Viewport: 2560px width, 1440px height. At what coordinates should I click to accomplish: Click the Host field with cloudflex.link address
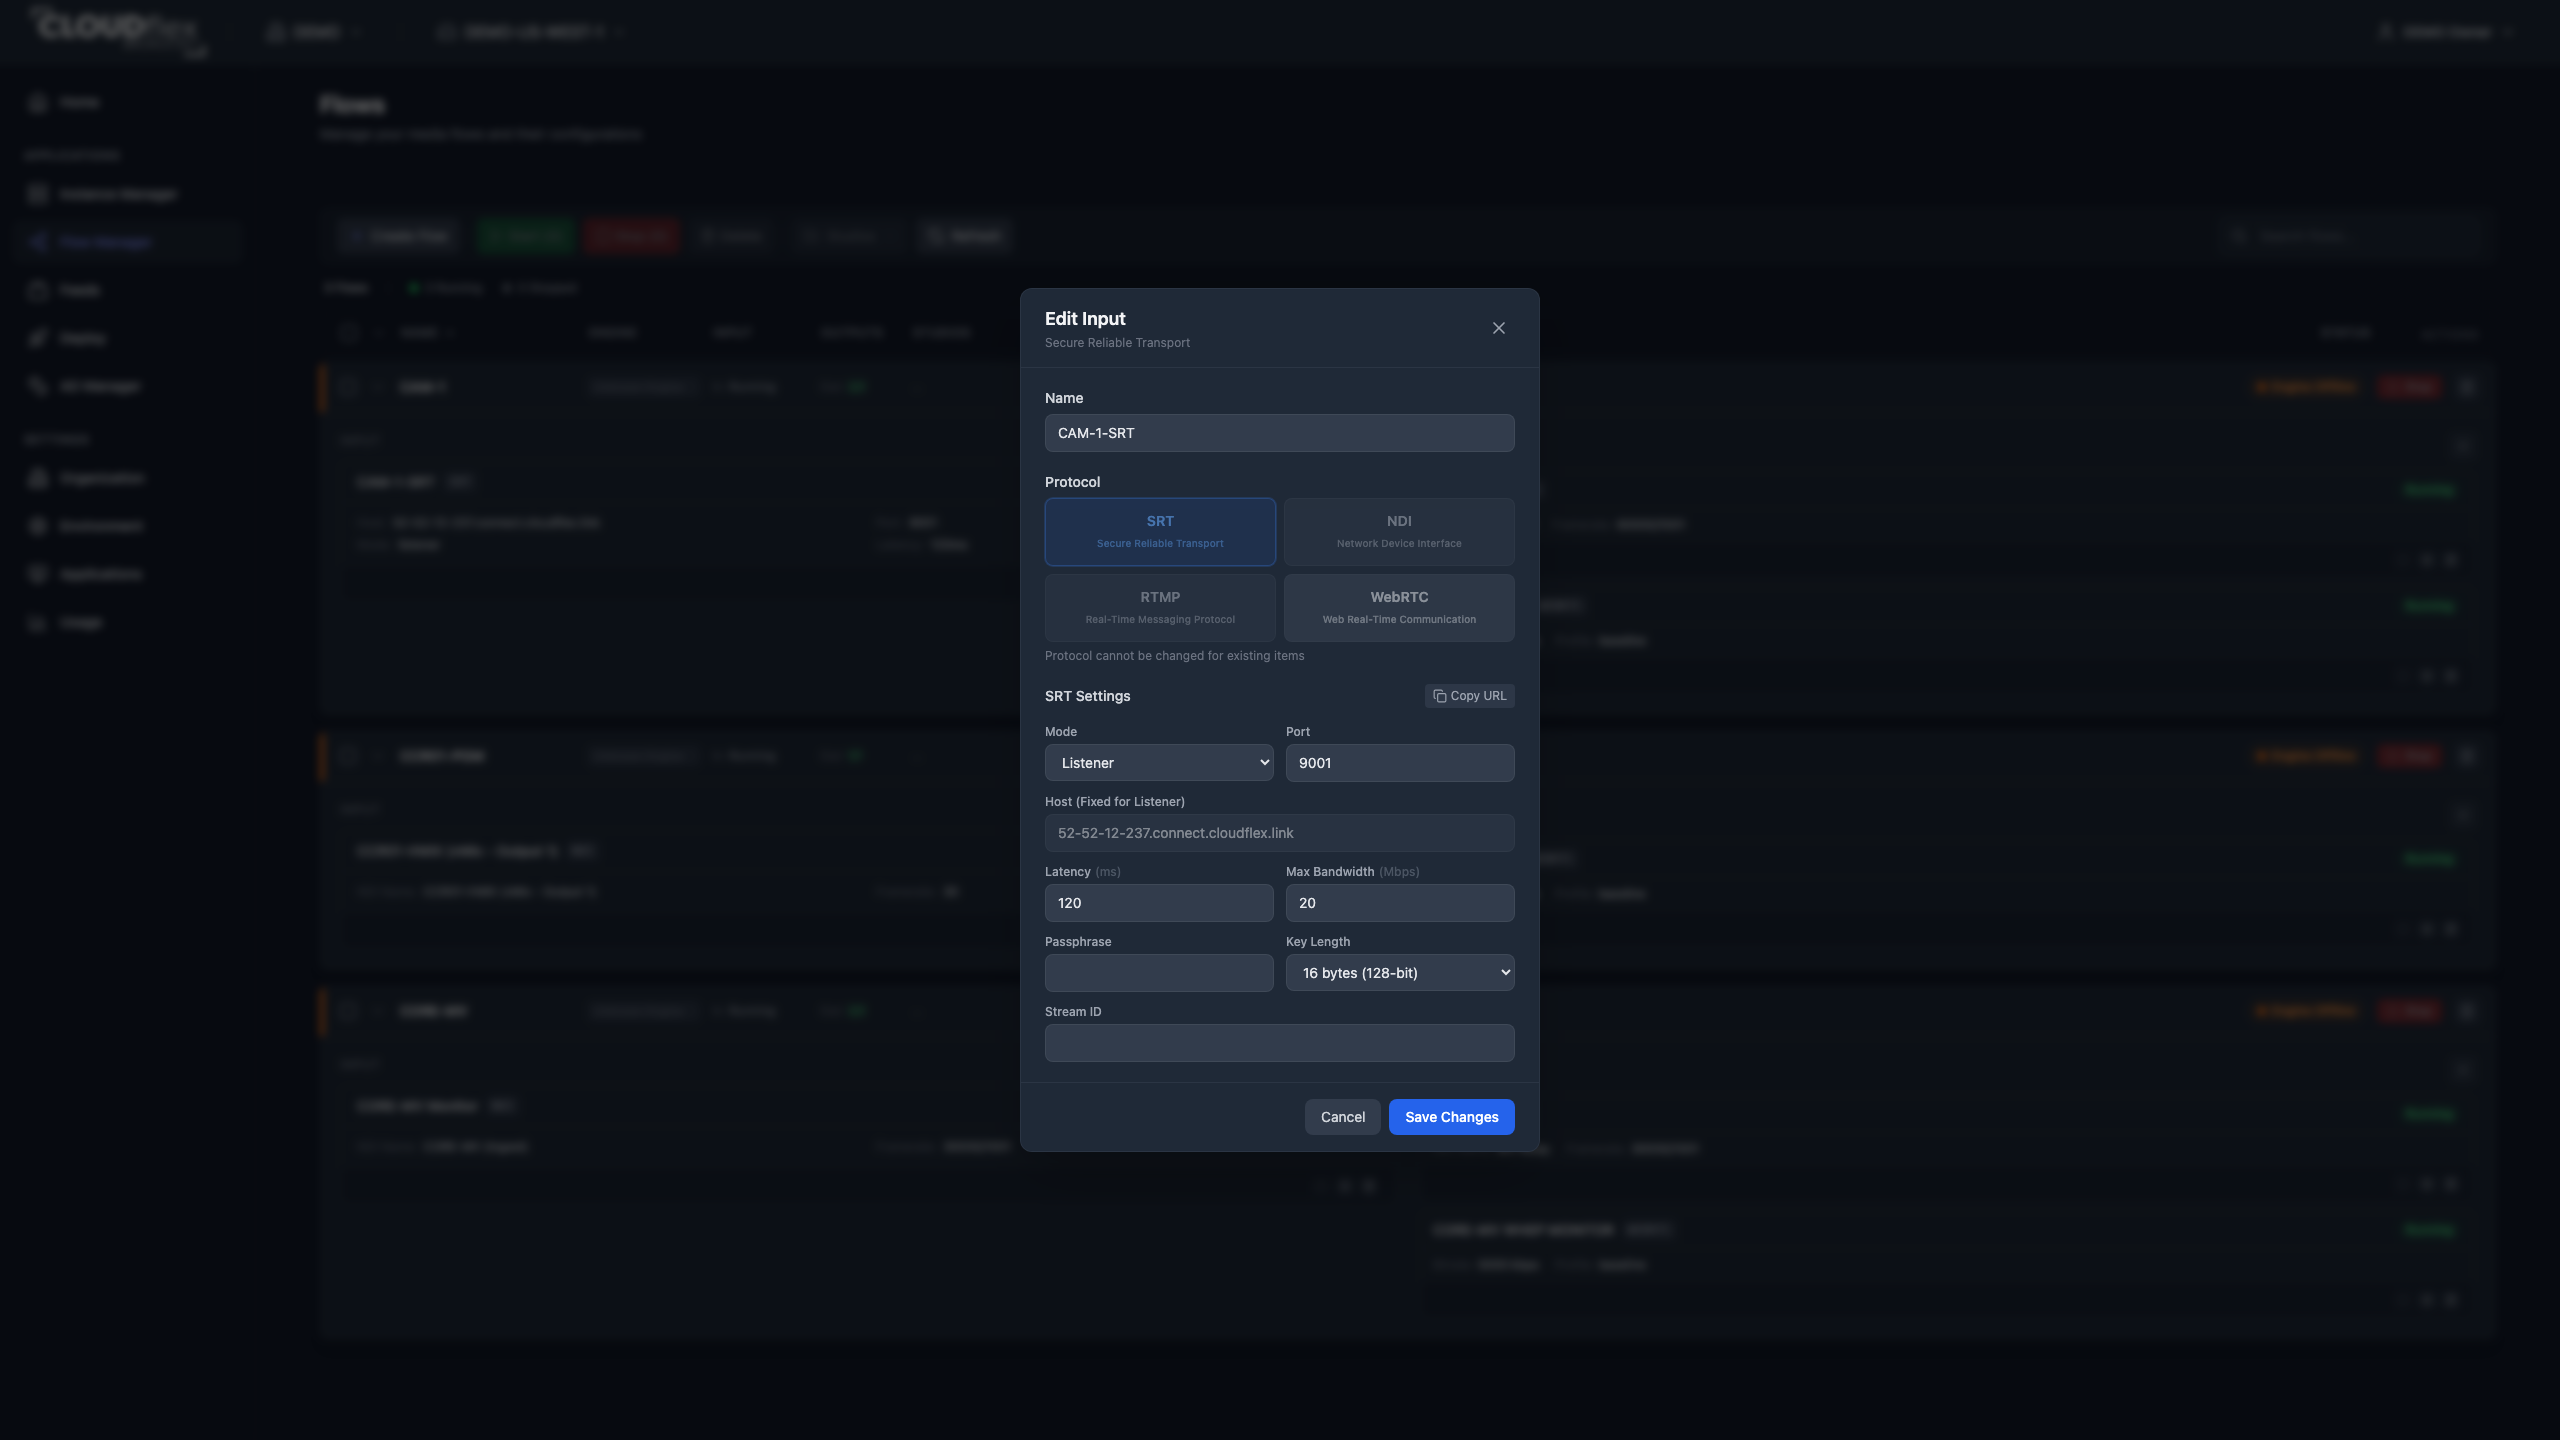[x=1279, y=833]
